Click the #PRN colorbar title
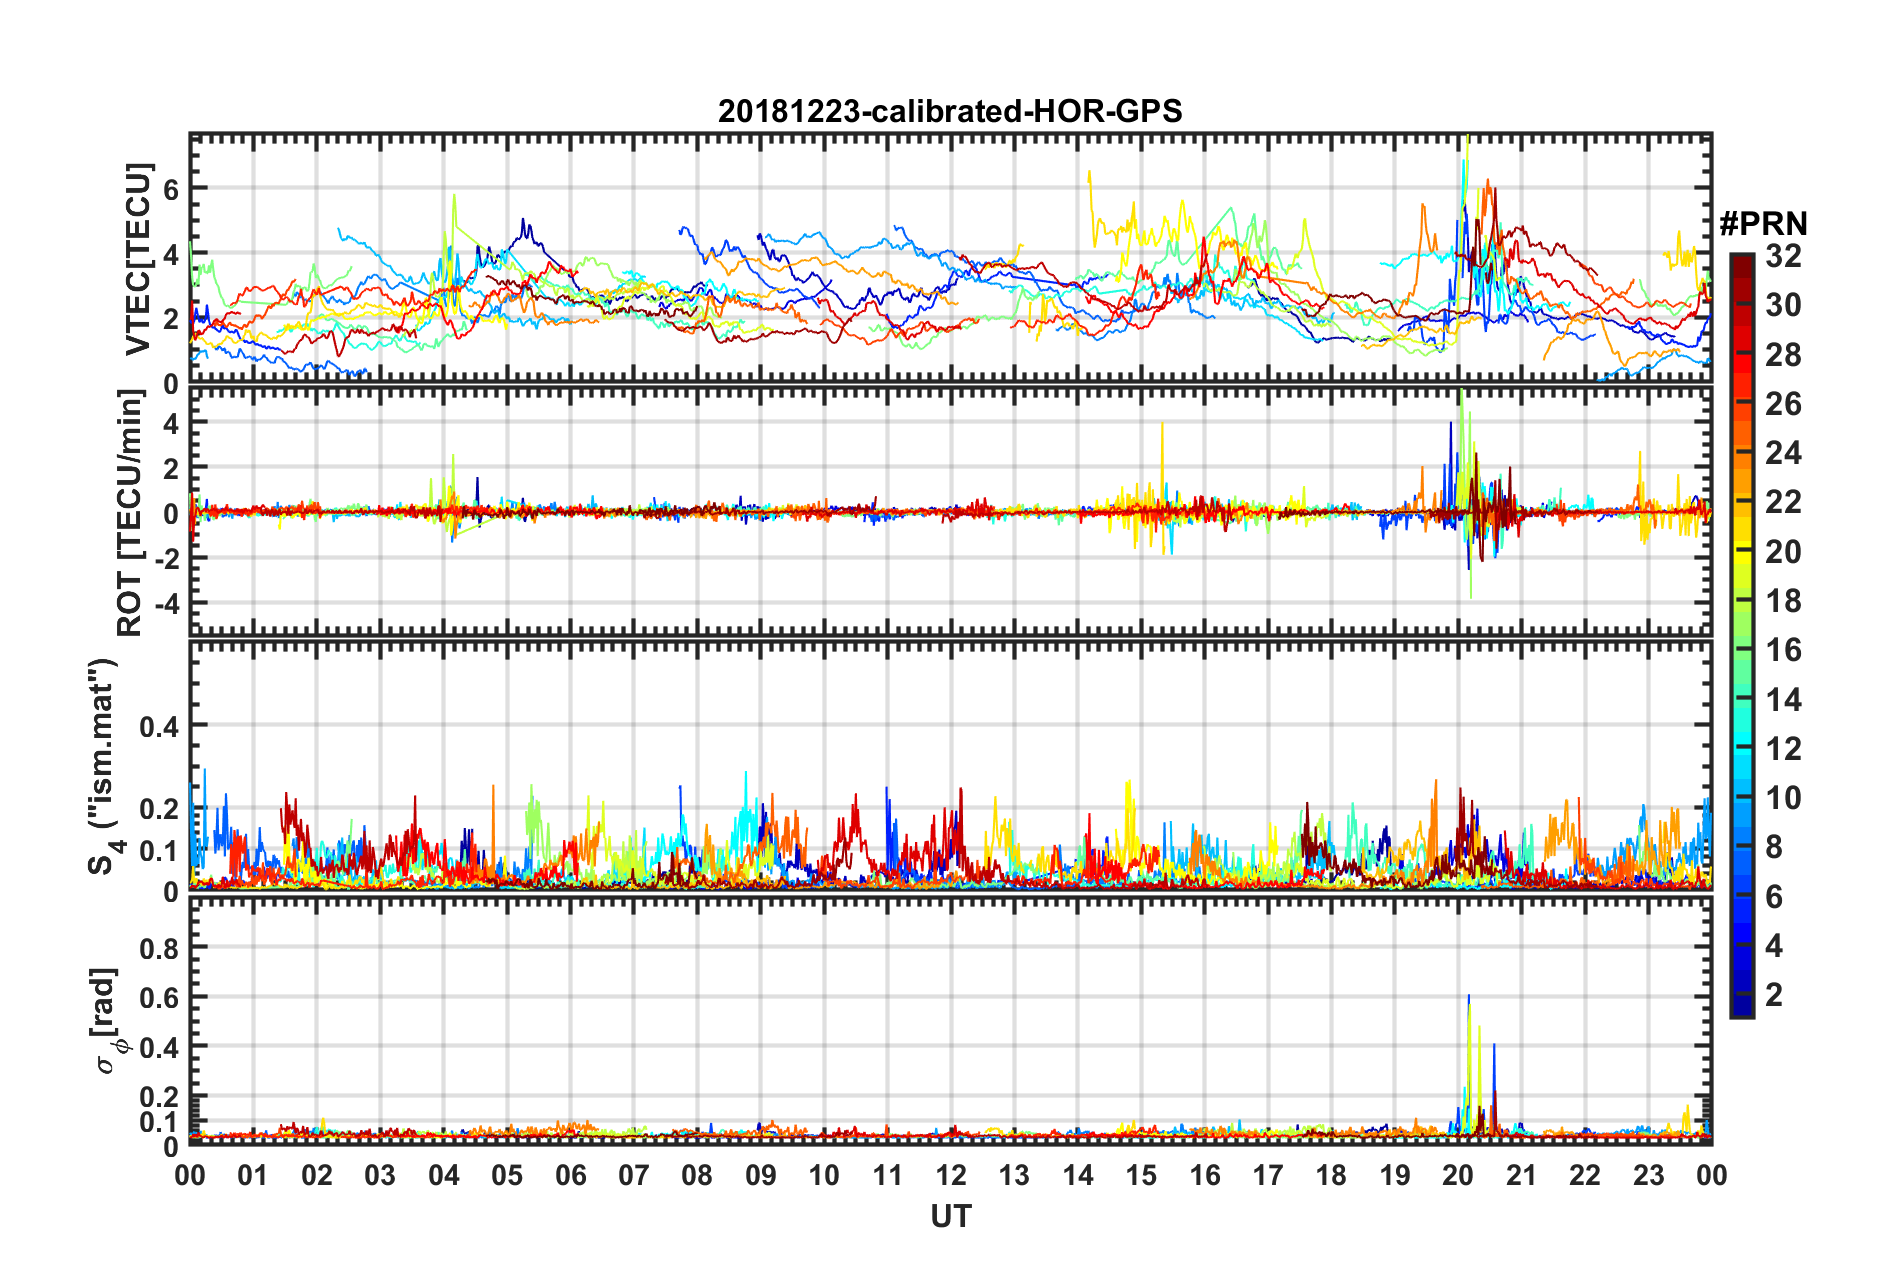The image size is (1902, 1272). pyautogui.click(x=1763, y=223)
